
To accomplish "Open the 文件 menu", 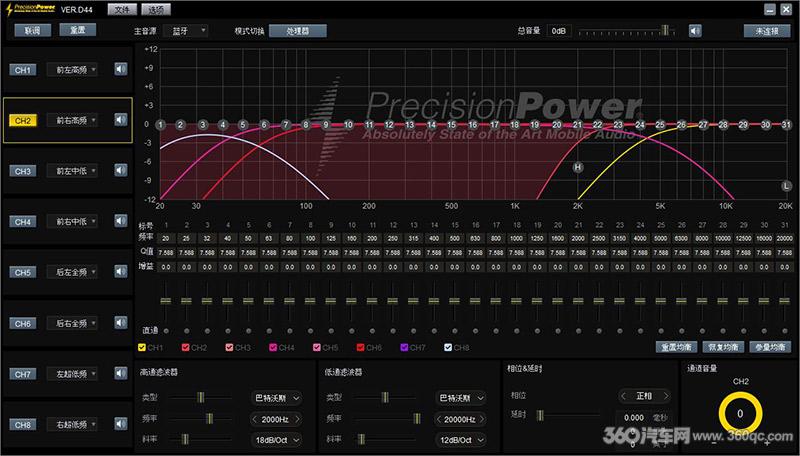I will pos(122,9).
